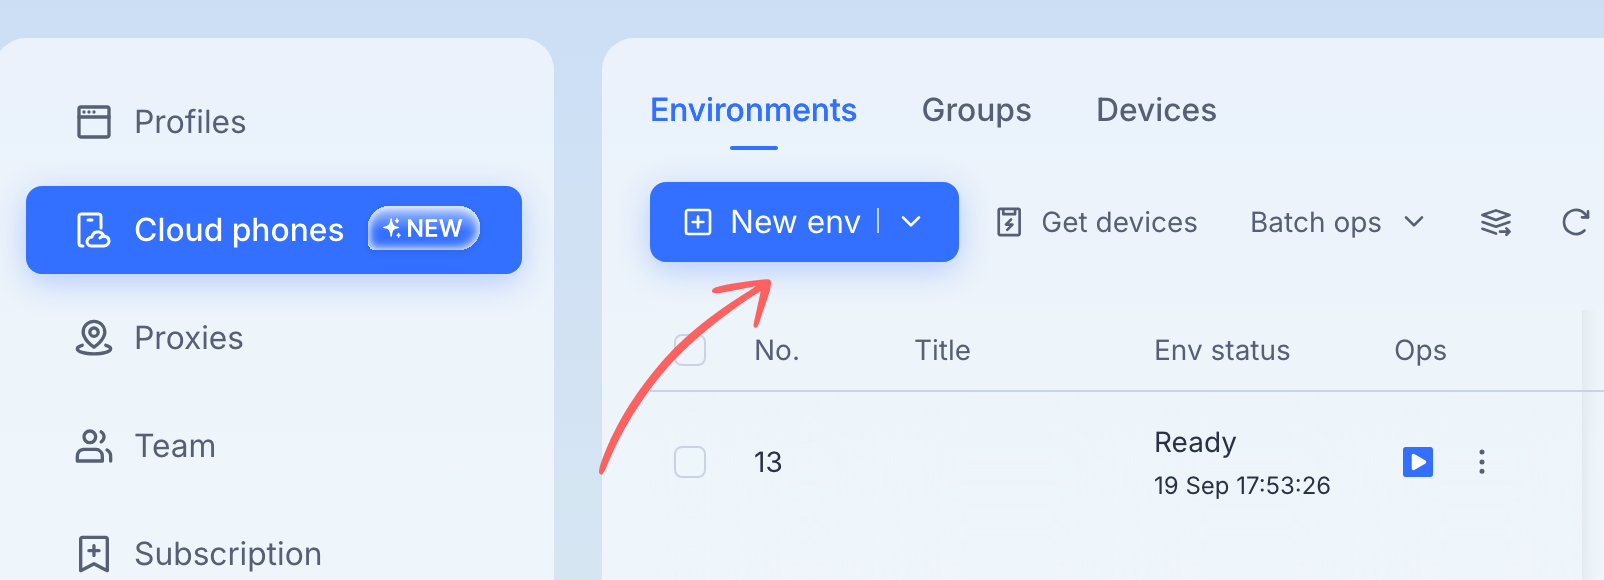
Task: Start environment 13 with play button
Action: pyautogui.click(x=1418, y=462)
